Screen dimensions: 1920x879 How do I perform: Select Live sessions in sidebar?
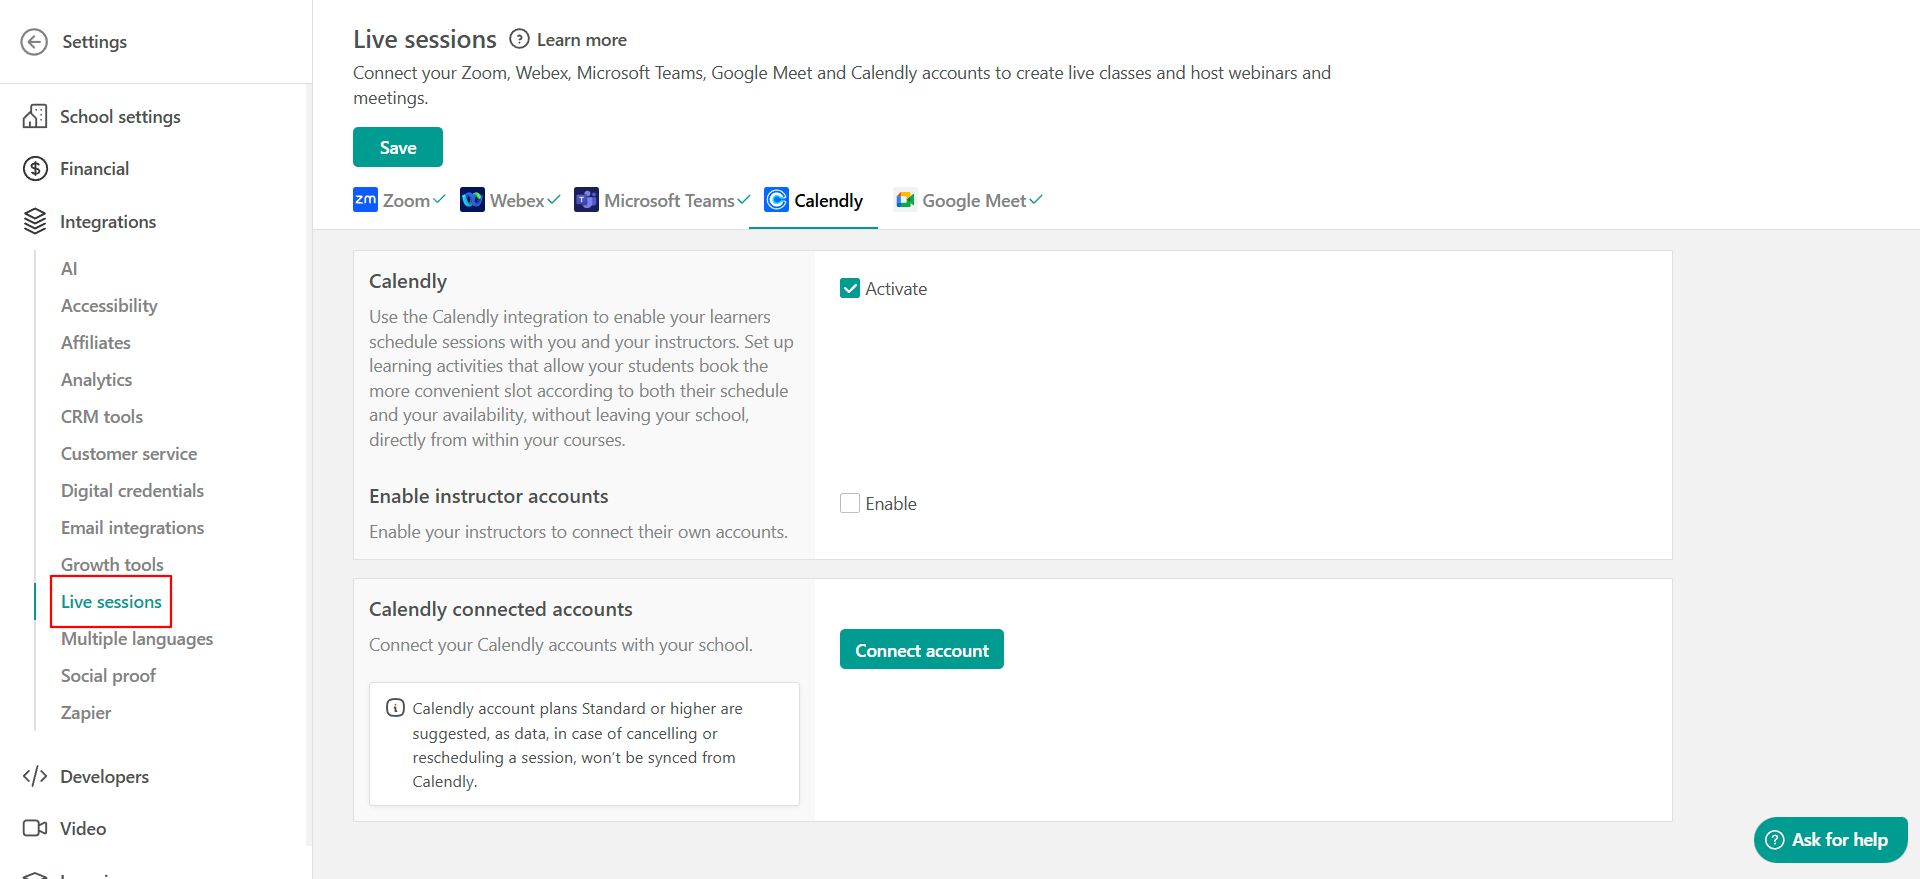pos(111,602)
